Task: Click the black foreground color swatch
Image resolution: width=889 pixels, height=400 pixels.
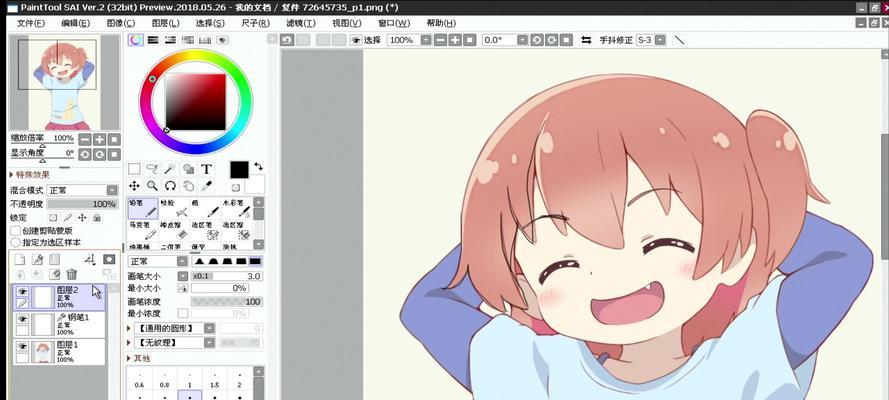Action: (x=239, y=170)
